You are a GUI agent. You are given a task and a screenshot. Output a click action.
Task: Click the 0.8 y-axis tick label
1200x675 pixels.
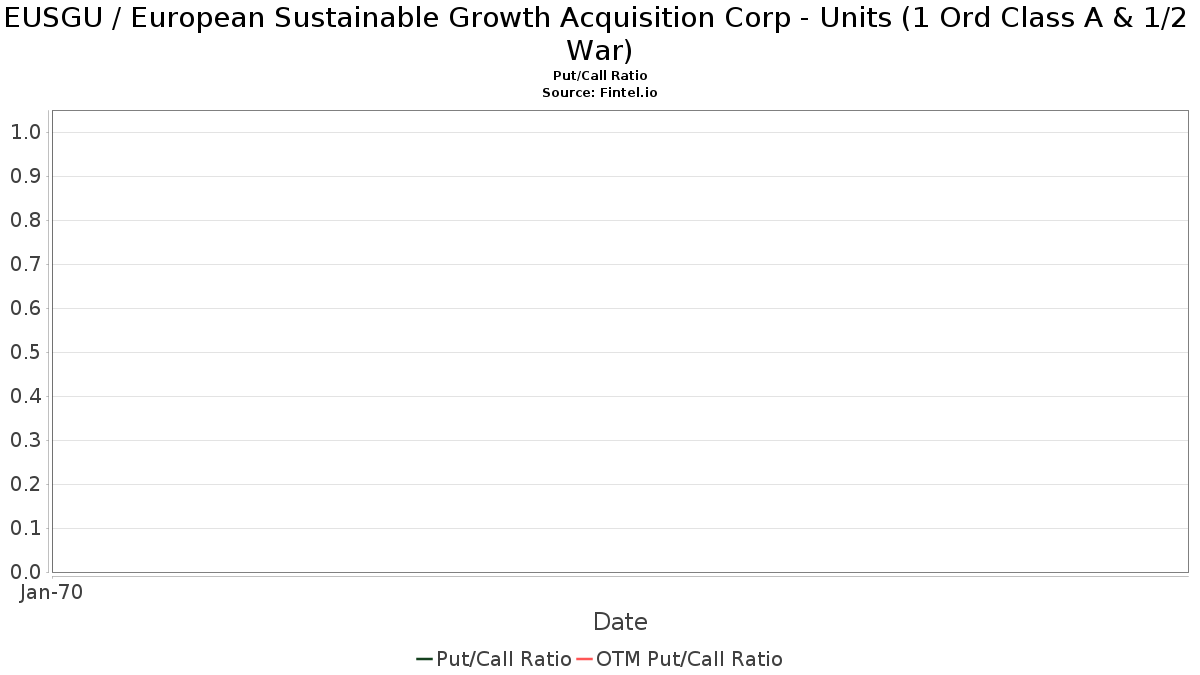pos(26,220)
